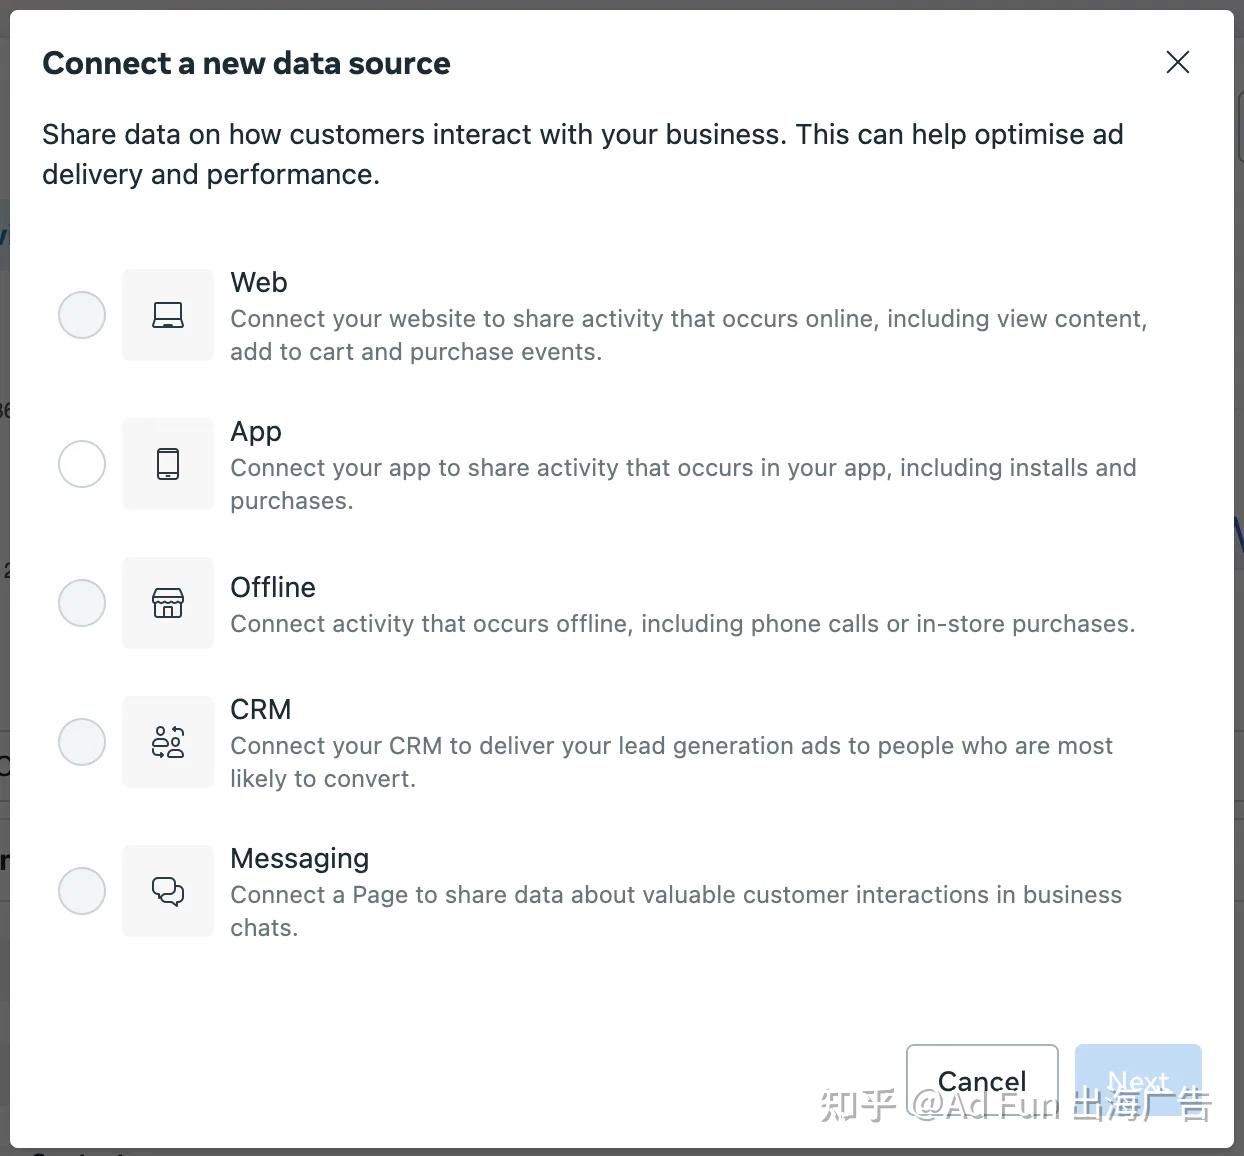1244x1156 pixels.
Task: Pick the Messaging radio button
Action: tap(82, 891)
